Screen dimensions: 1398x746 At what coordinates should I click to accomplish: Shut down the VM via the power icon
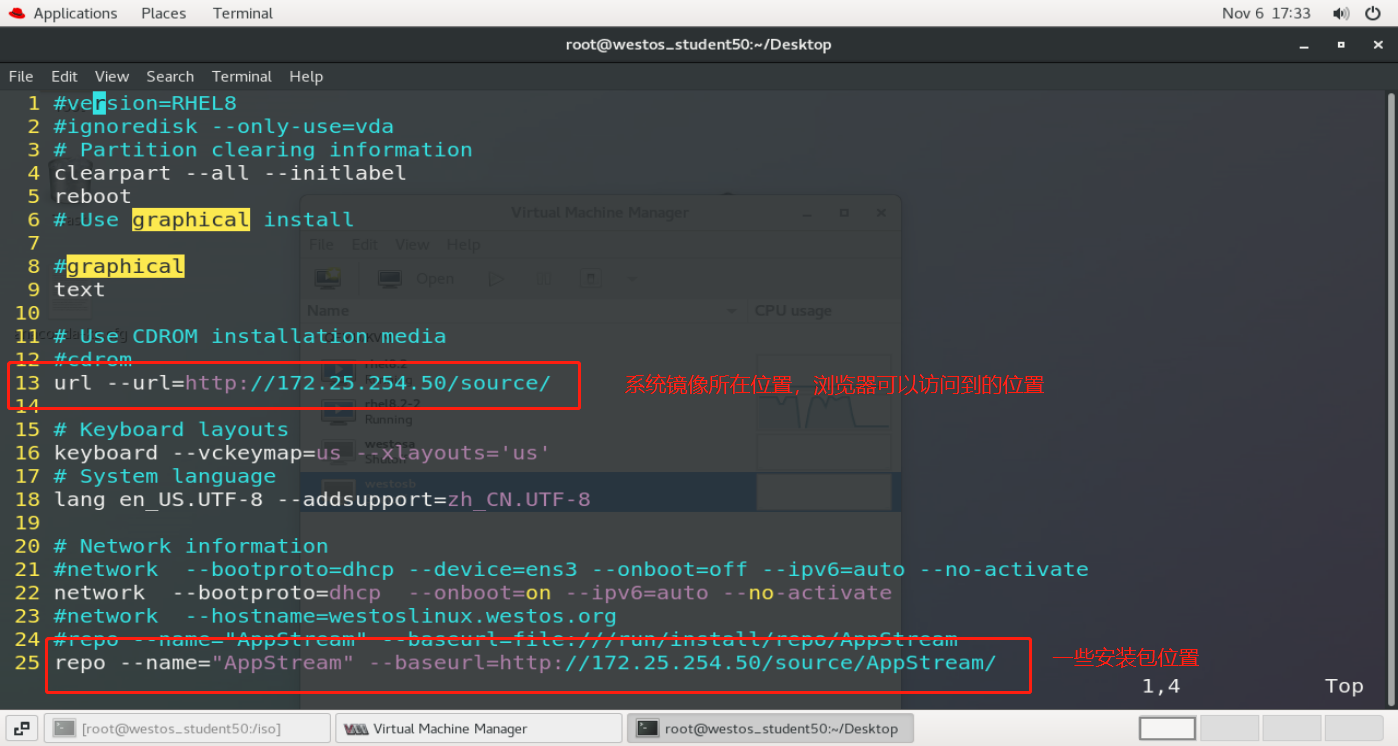point(591,278)
